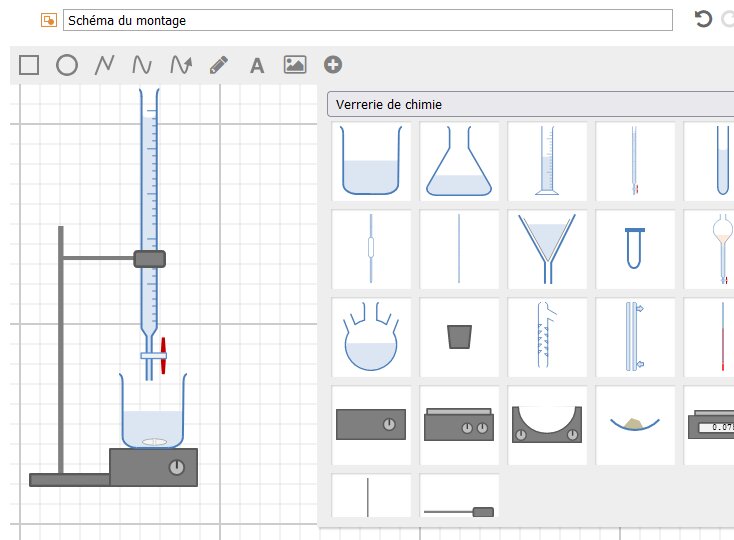This screenshot has height=540, width=734.
Task: Click the insert image icon
Action: pos(295,65)
